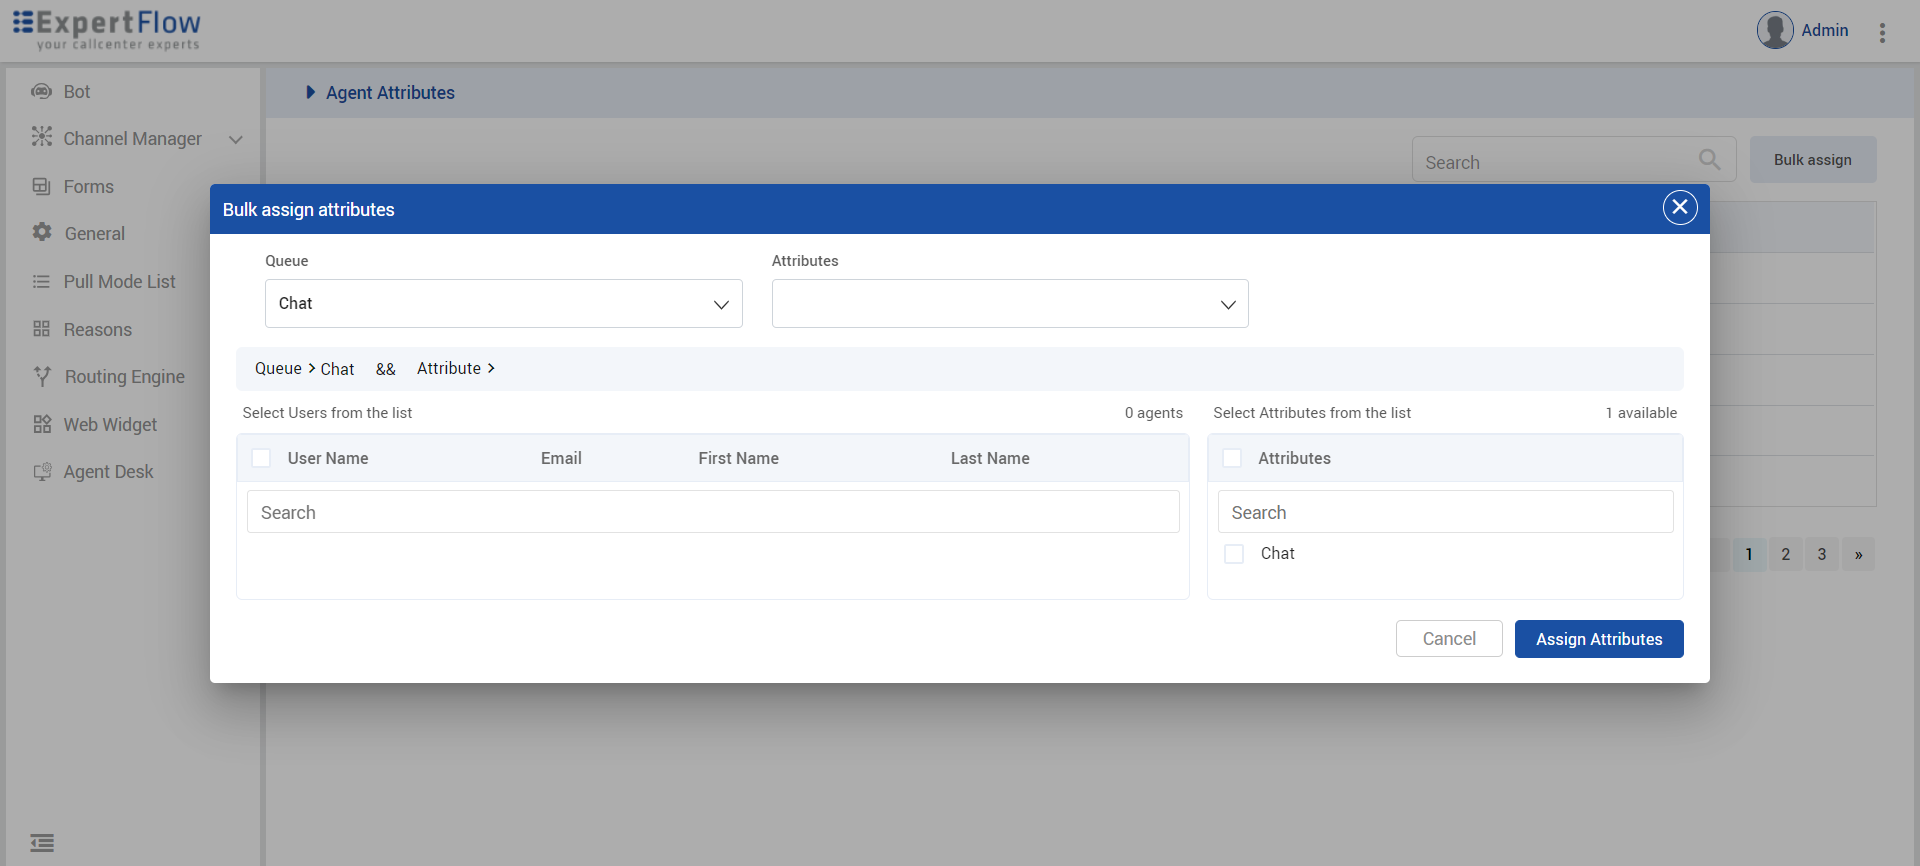
Task: Select page 1 in pagination
Action: [x=1749, y=554]
